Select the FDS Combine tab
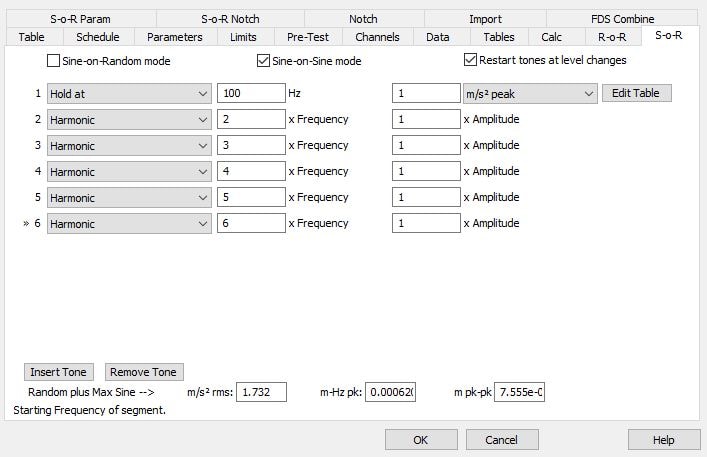Image resolution: width=707 pixels, height=457 pixels. (x=622, y=19)
